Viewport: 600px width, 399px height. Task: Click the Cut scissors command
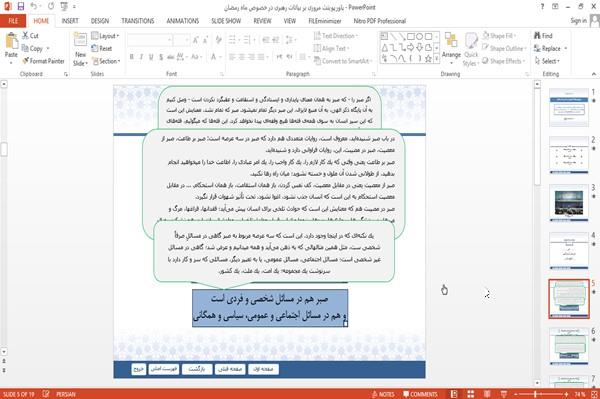[x=30, y=36]
